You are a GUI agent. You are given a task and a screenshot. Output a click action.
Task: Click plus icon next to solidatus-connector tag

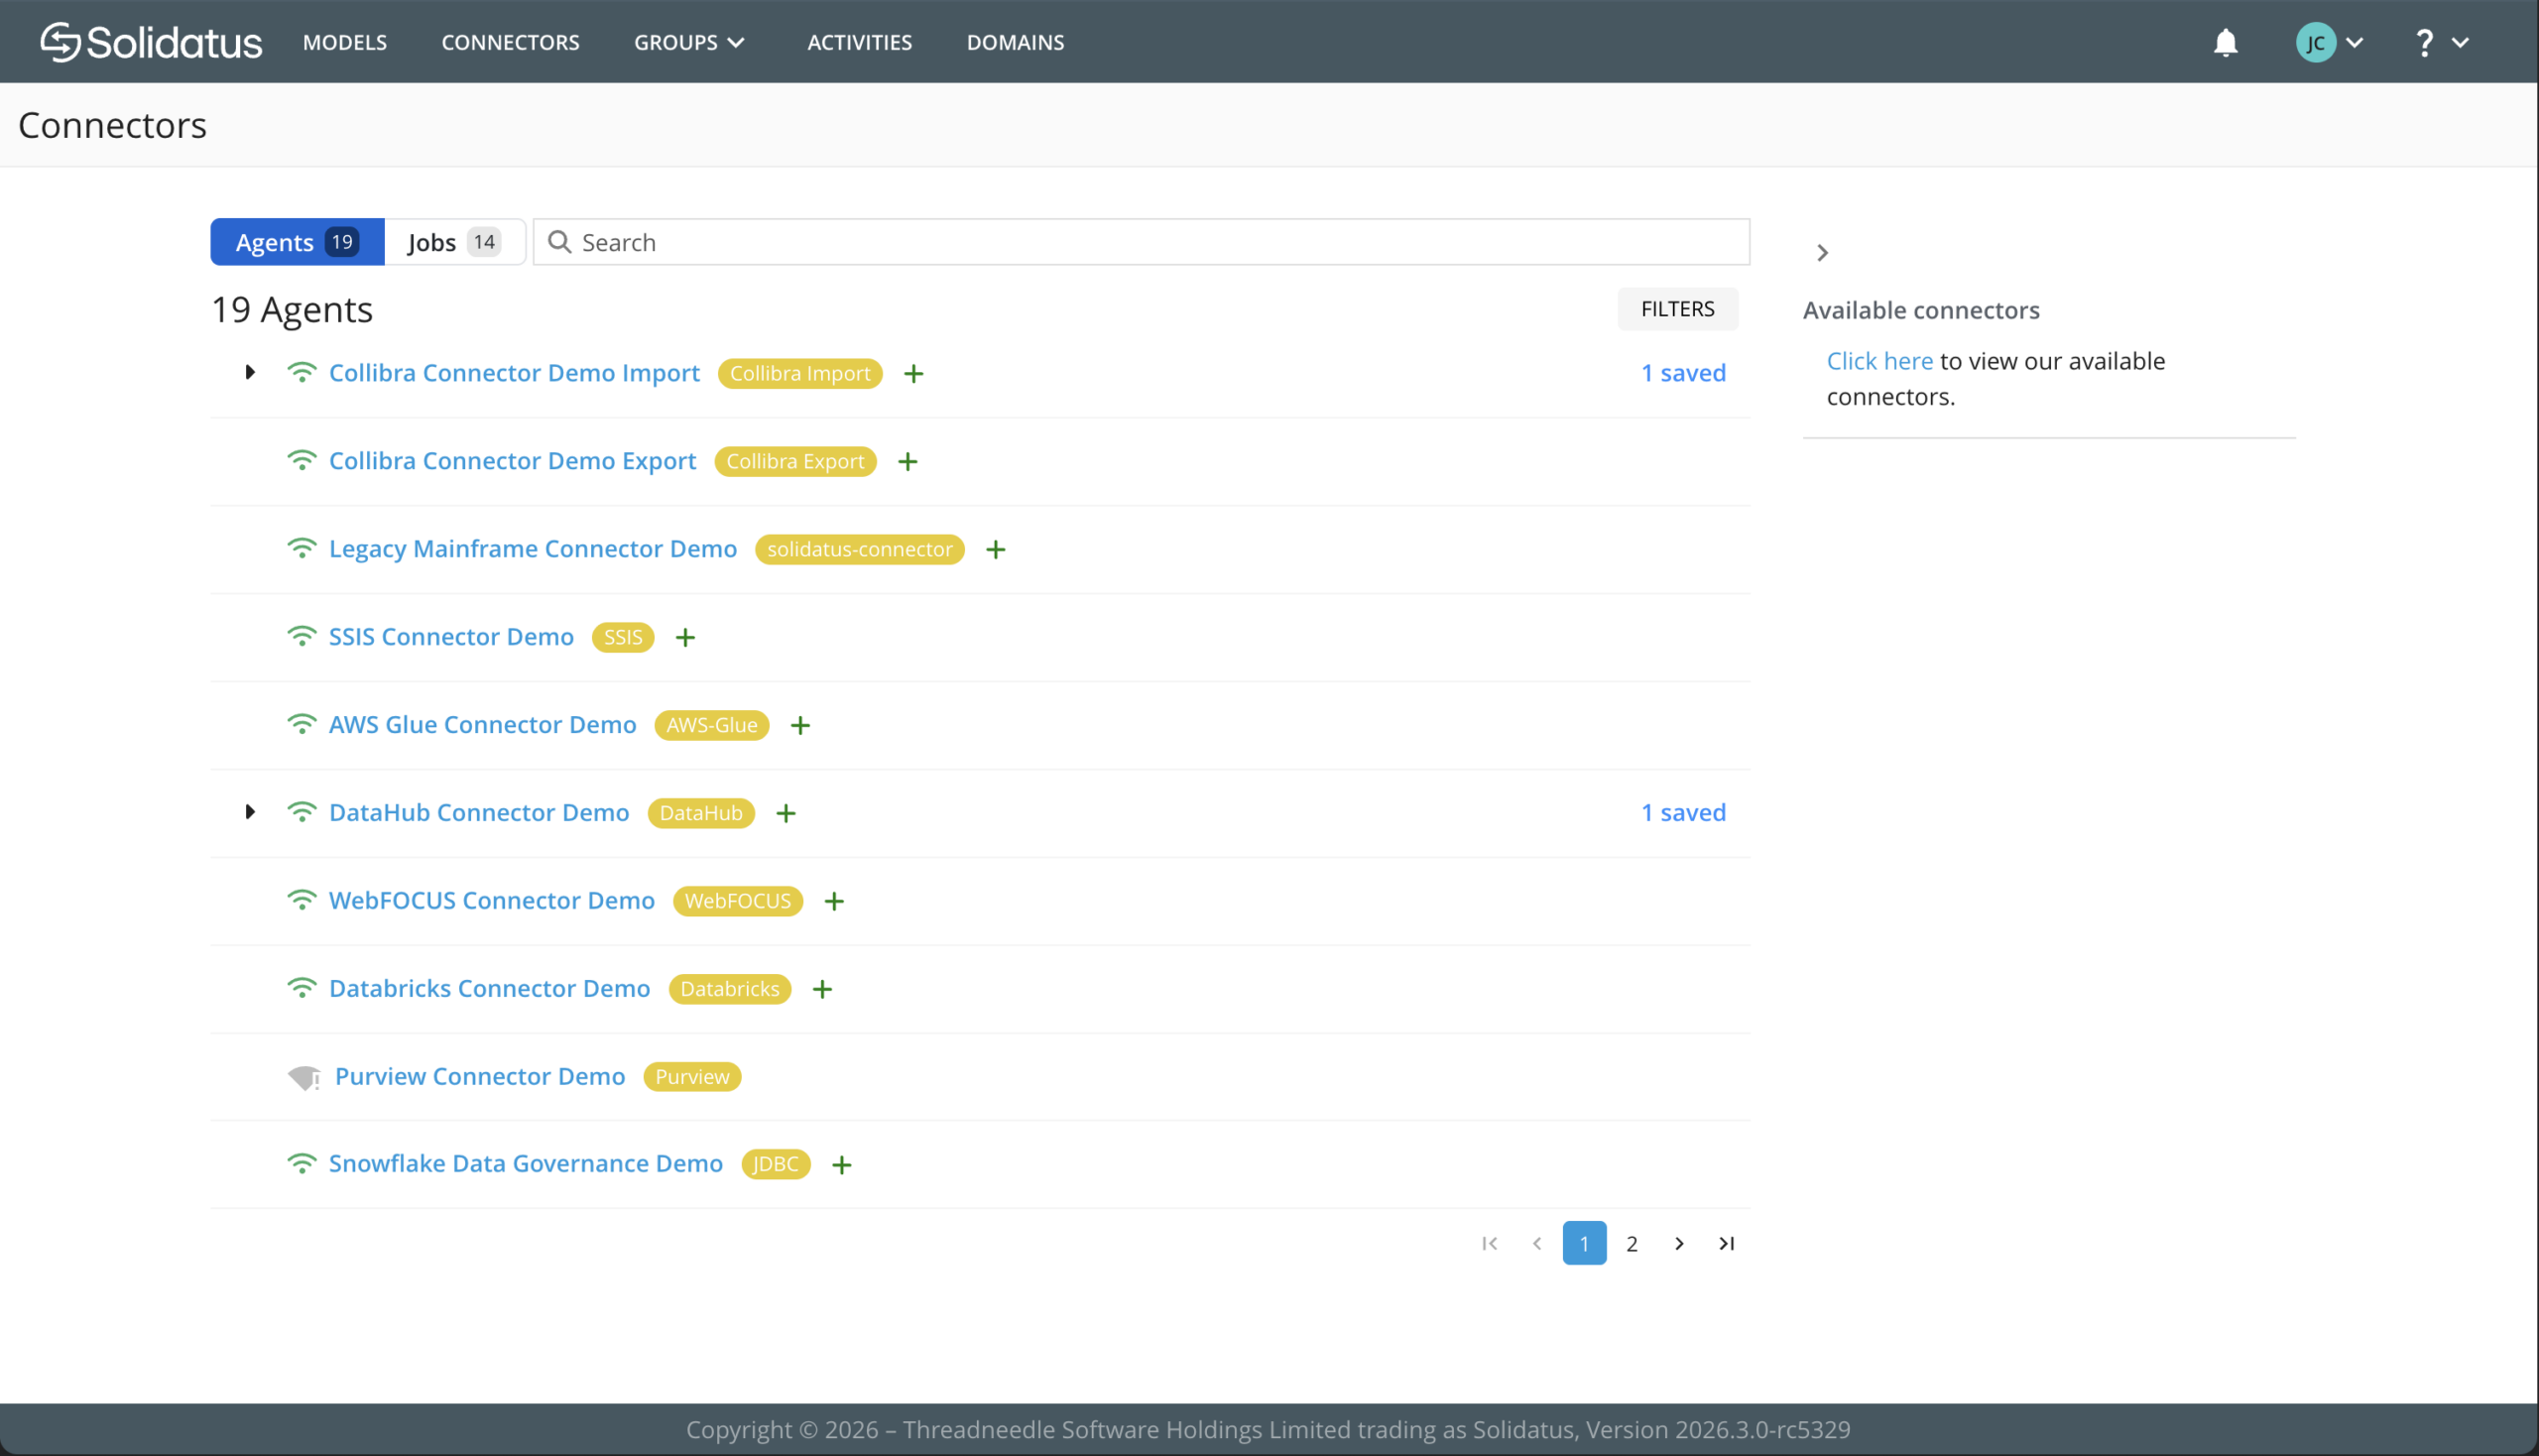click(x=995, y=550)
